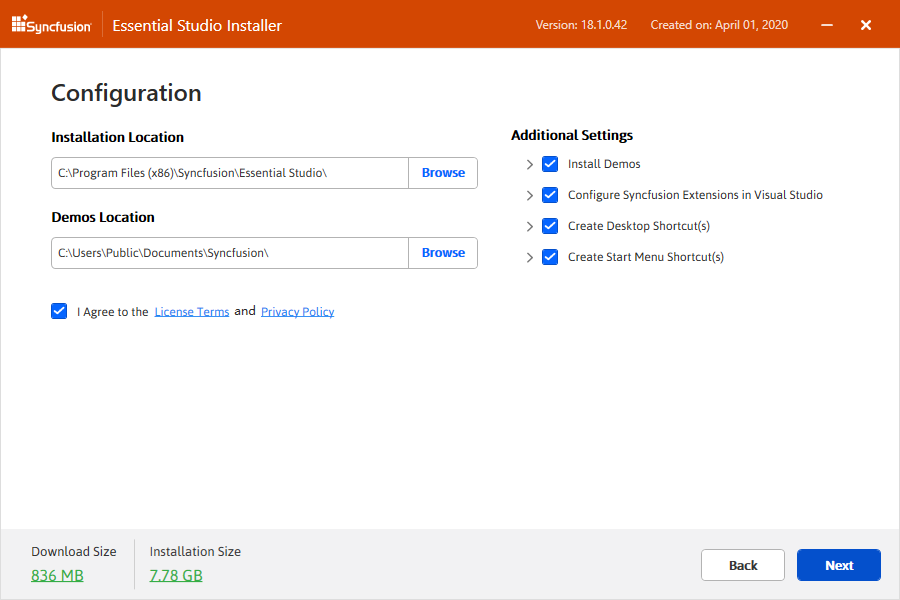Expand the Install Demos options chevron

tap(529, 165)
